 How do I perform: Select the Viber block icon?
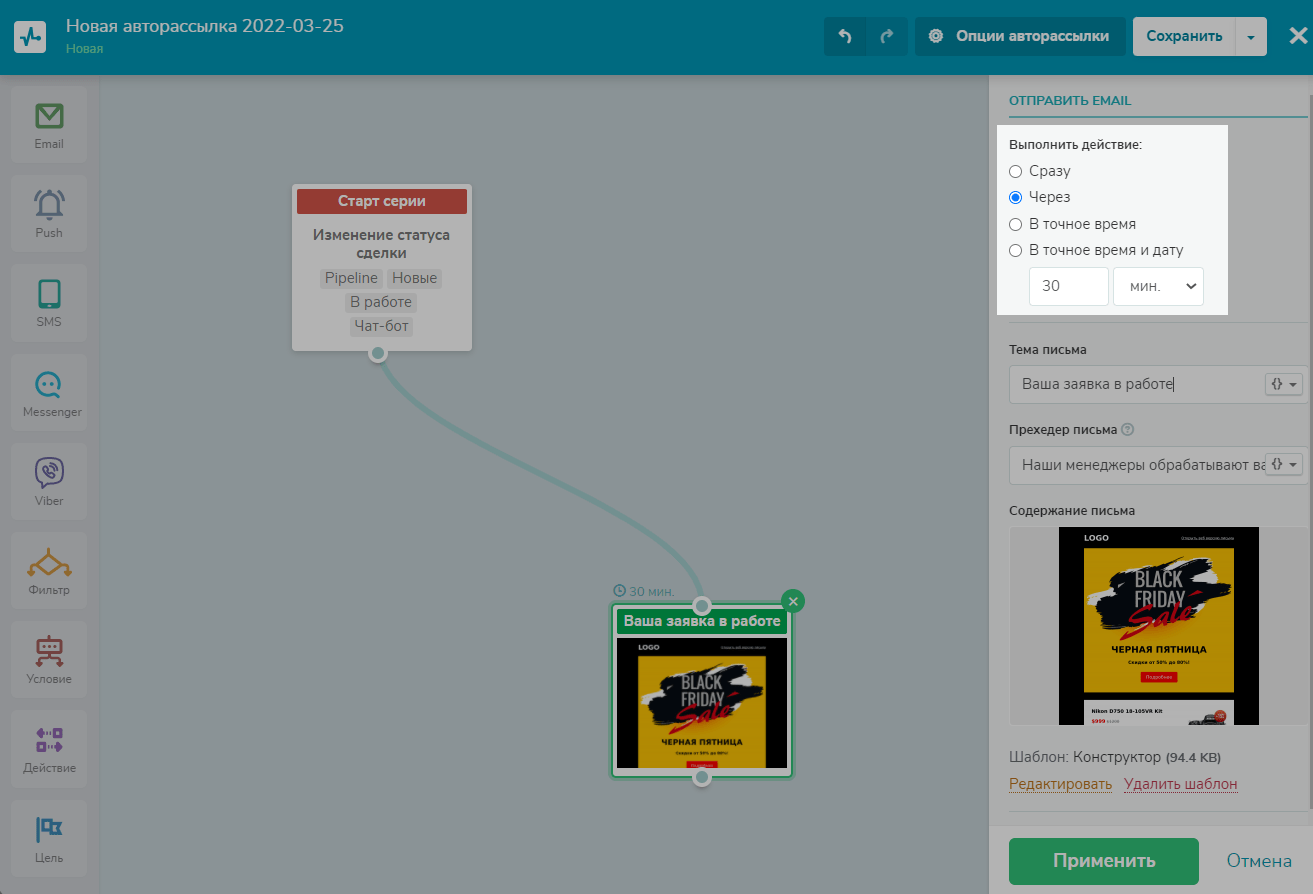(49, 480)
